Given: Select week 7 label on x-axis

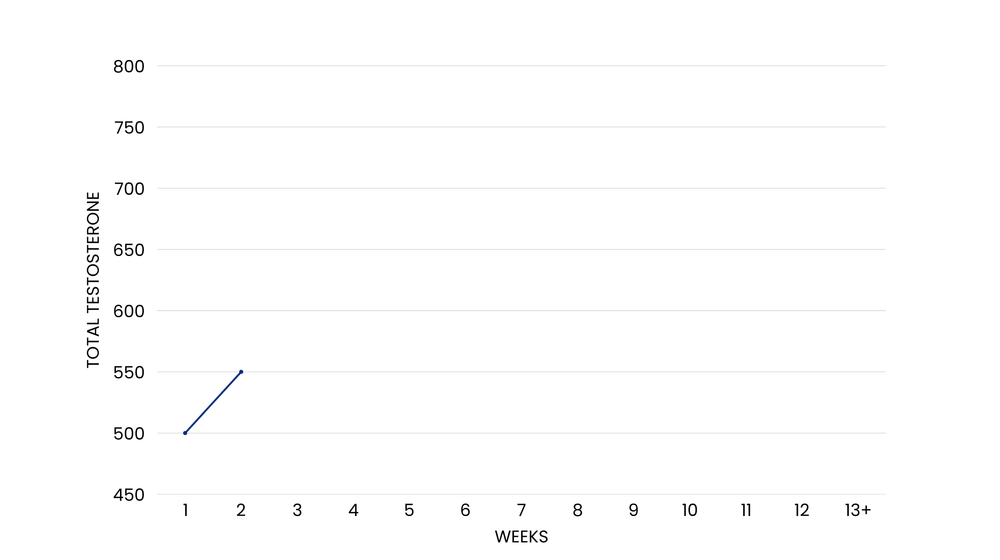Looking at the screenshot, I should (521, 510).
